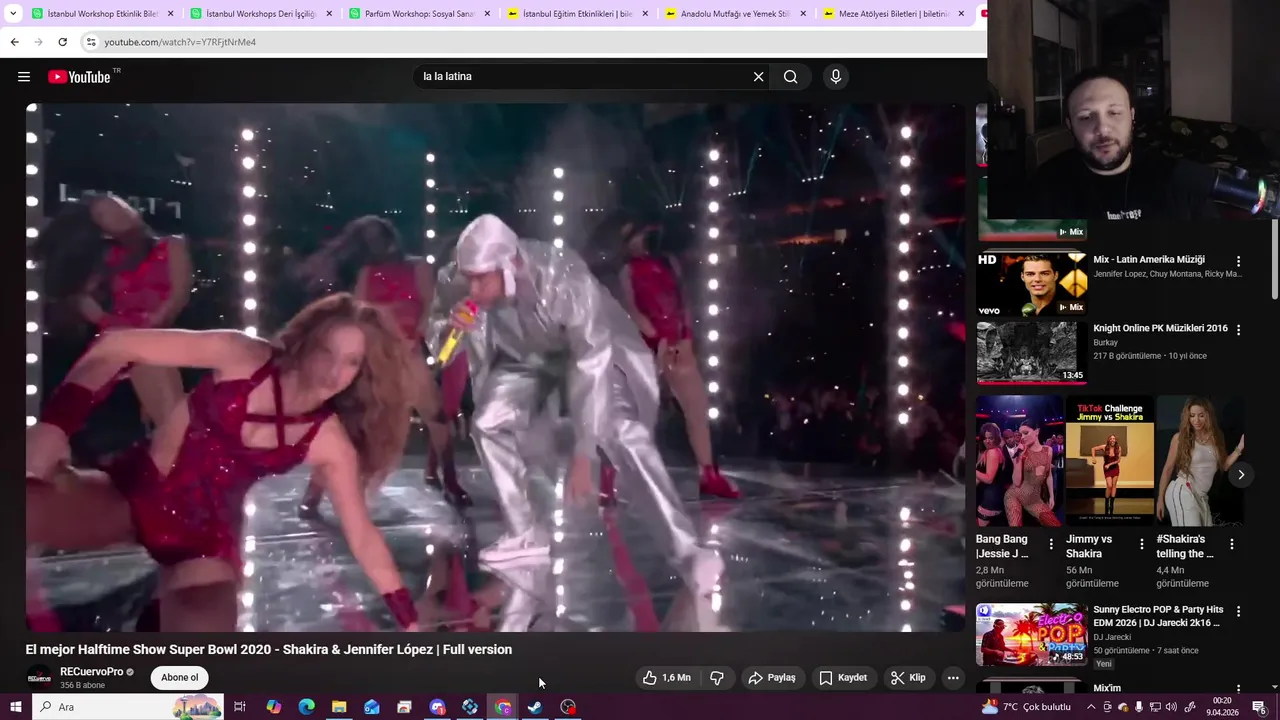Image resolution: width=1280 pixels, height=720 pixels.
Task: Open Bang Bang Jessie J short
Action: 1020,461
